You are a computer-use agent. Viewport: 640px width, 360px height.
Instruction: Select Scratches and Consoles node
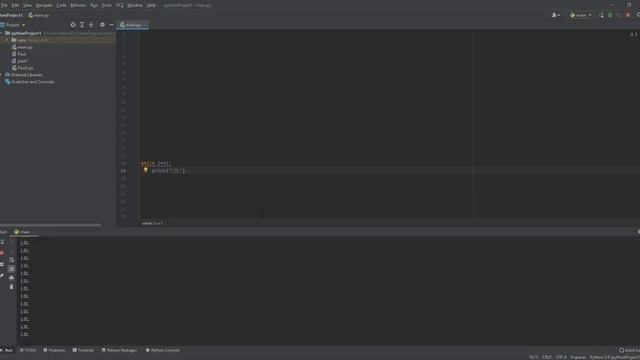pos(30,82)
